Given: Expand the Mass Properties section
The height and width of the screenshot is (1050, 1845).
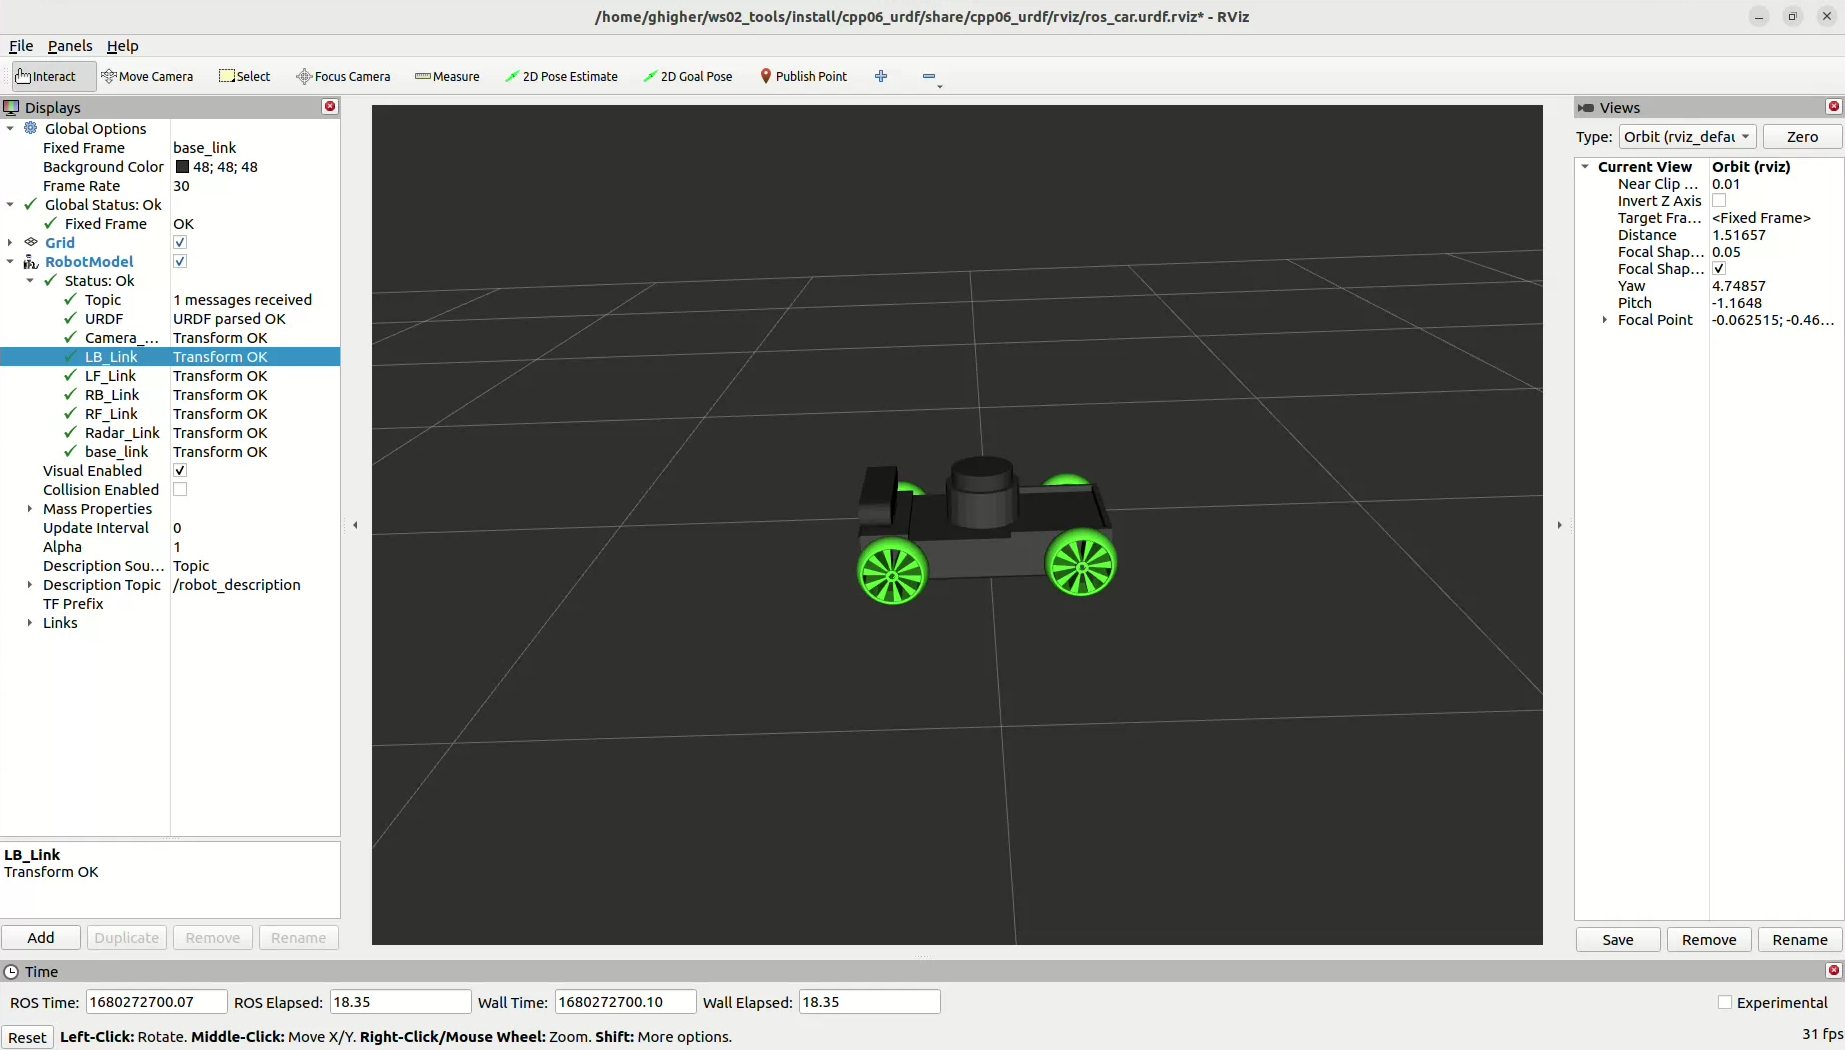Looking at the screenshot, I should click(x=30, y=509).
